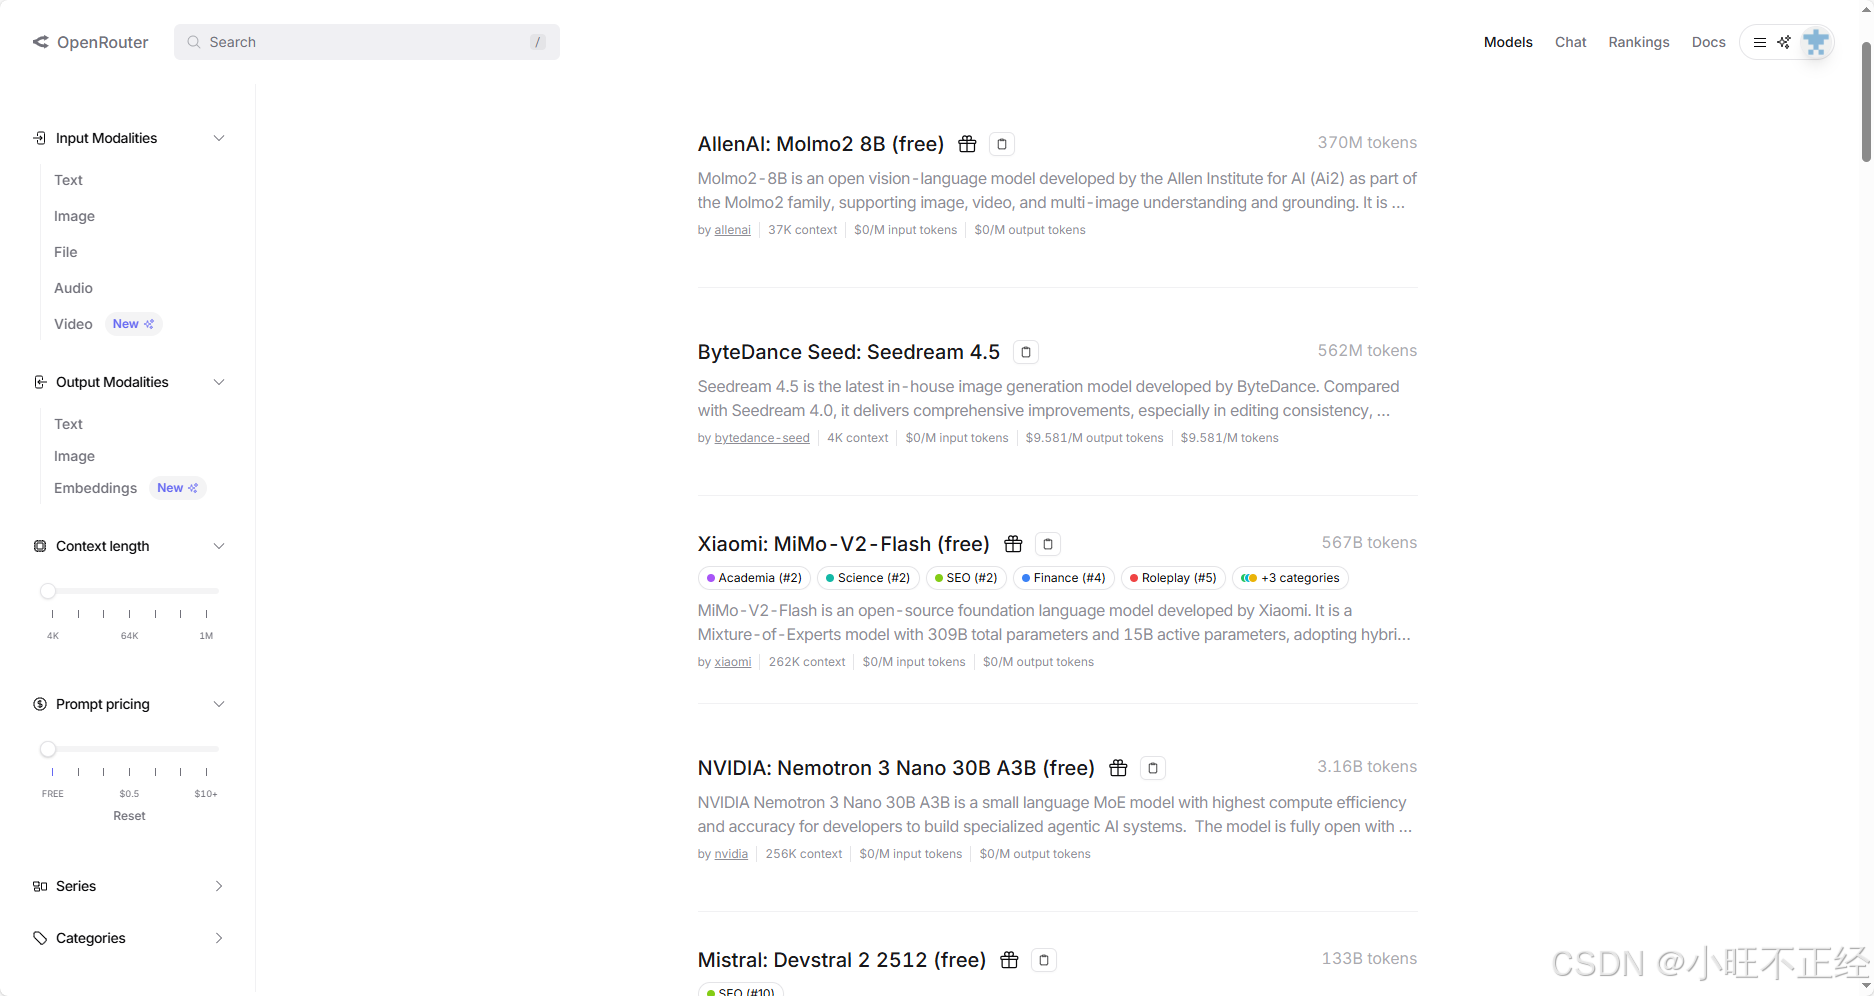The image size is (1874, 996).
Task: Click the Prompt pricing slider handle
Action: (x=48, y=749)
